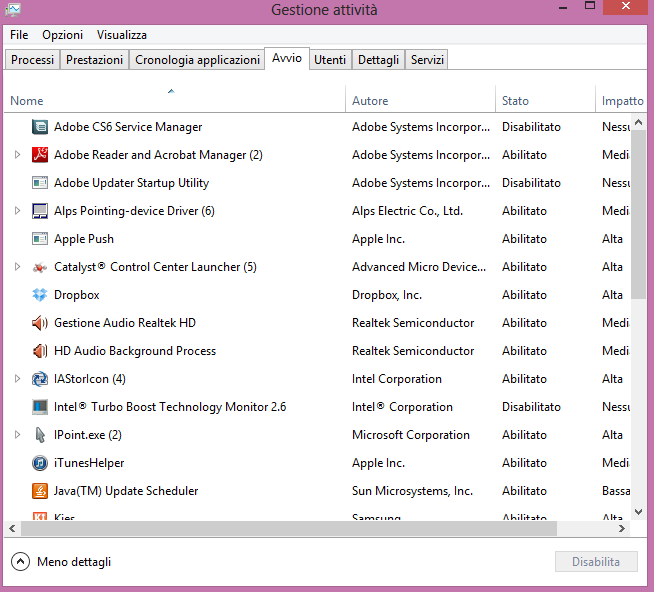This screenshot has width=654, height=592.
Task: Click the Java Update Scheduler icon
Action: (x=40, y=491)
